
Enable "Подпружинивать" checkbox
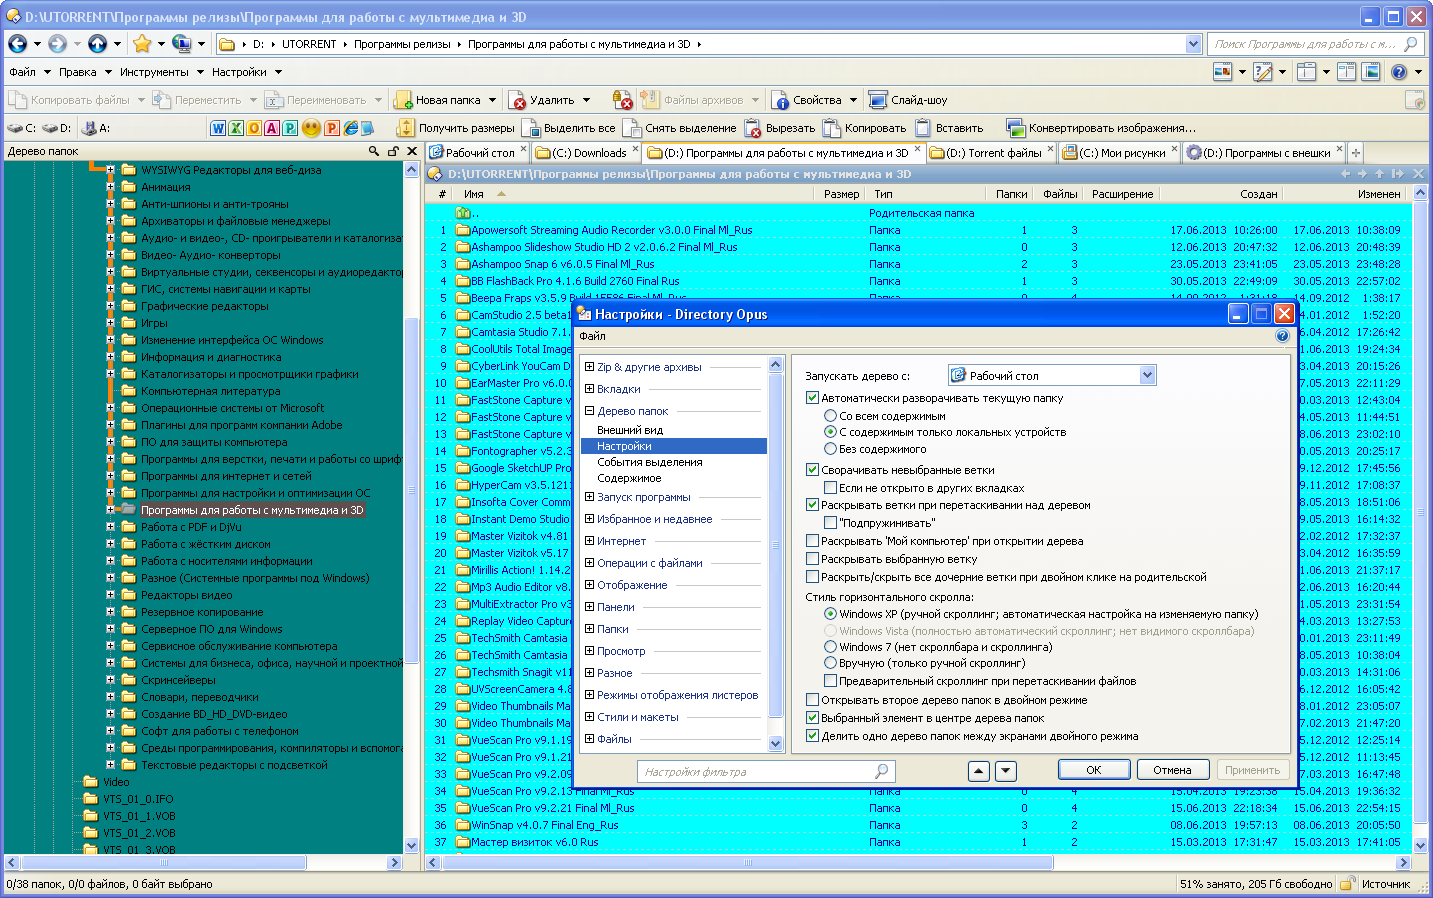click(831, 523)
